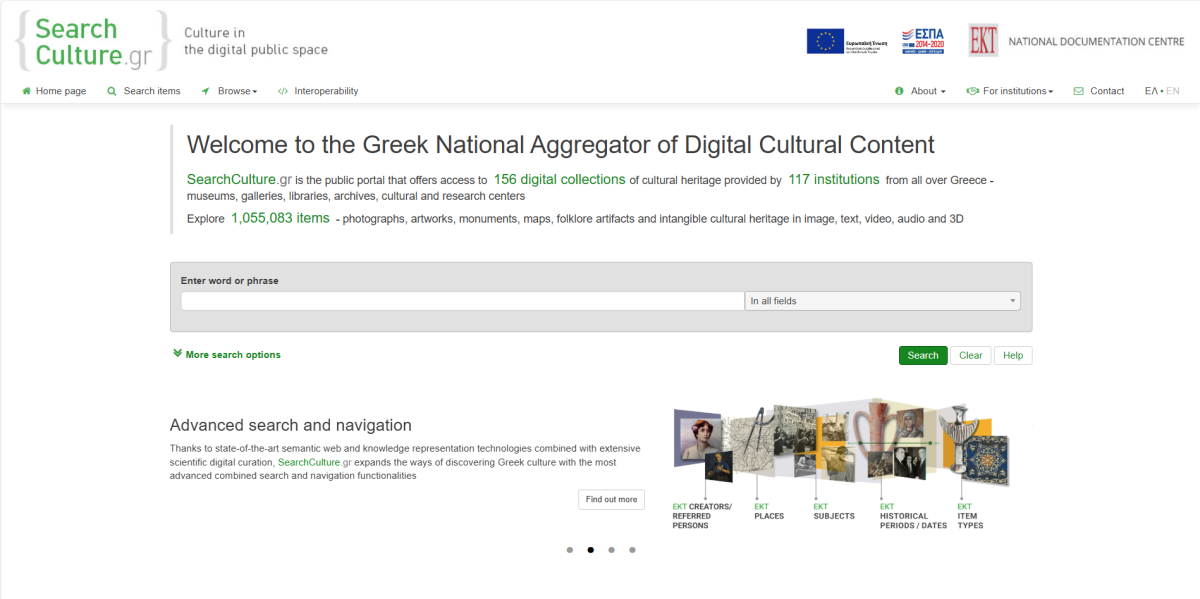Select the fourth carousel slide dot
This screenshot has height=599, width=1200.
632,550
